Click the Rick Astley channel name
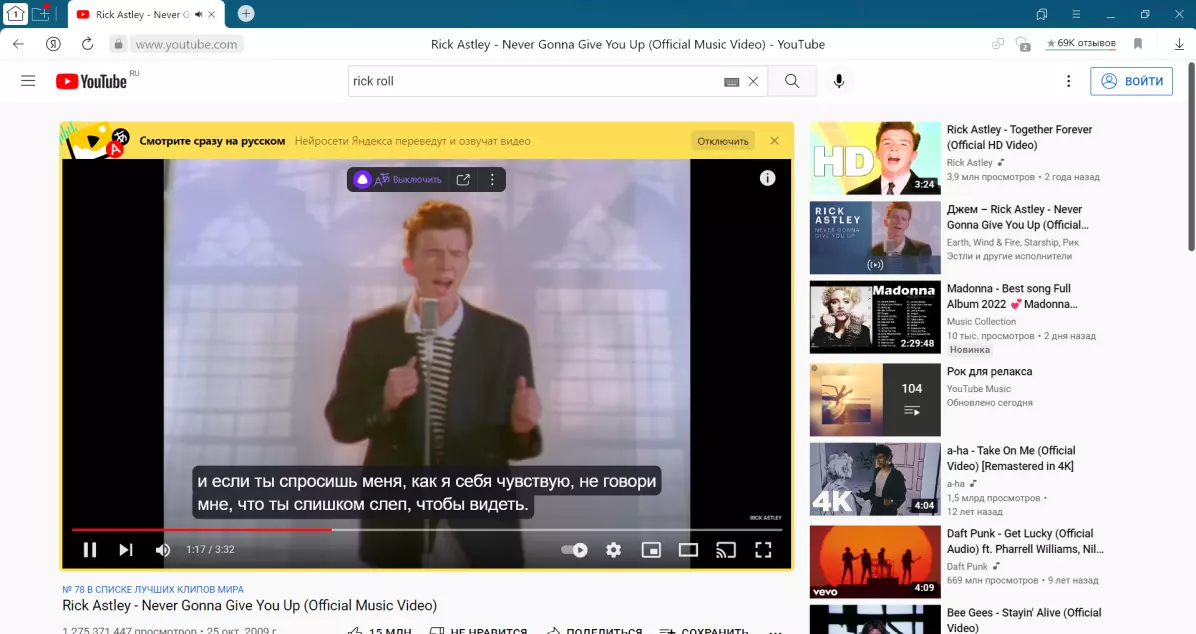Image resolution: width=1196 pixels, height=634 pixels. [x=969, y=163]
